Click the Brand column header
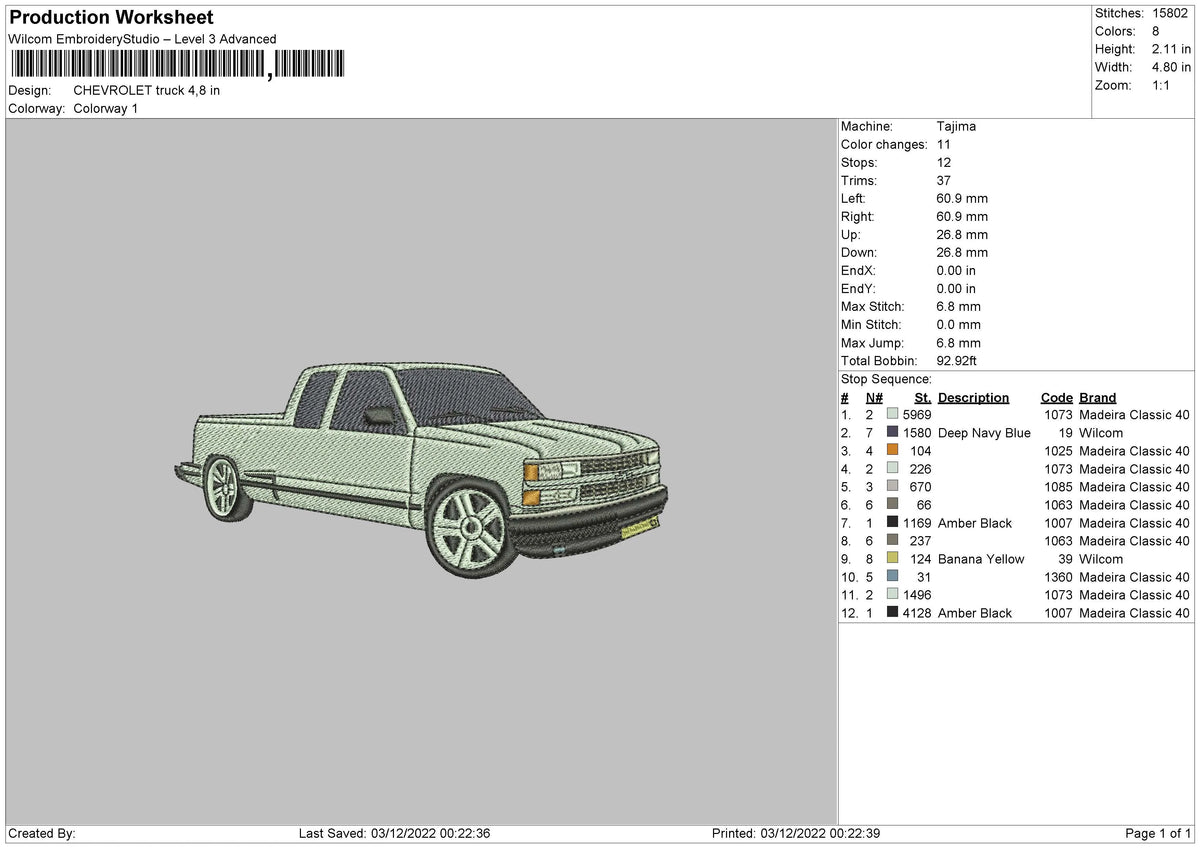This screenshot has height=848, width=1200. [x=1097, y=397]
